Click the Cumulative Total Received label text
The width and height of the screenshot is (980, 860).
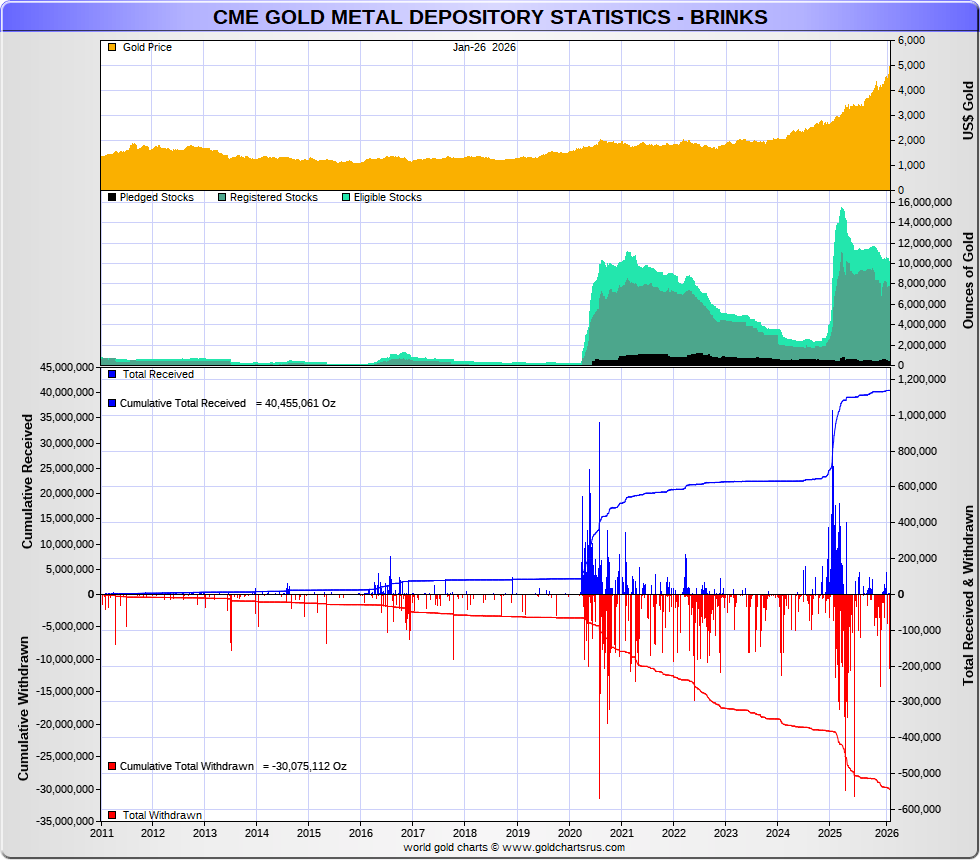tap(182, 403)
